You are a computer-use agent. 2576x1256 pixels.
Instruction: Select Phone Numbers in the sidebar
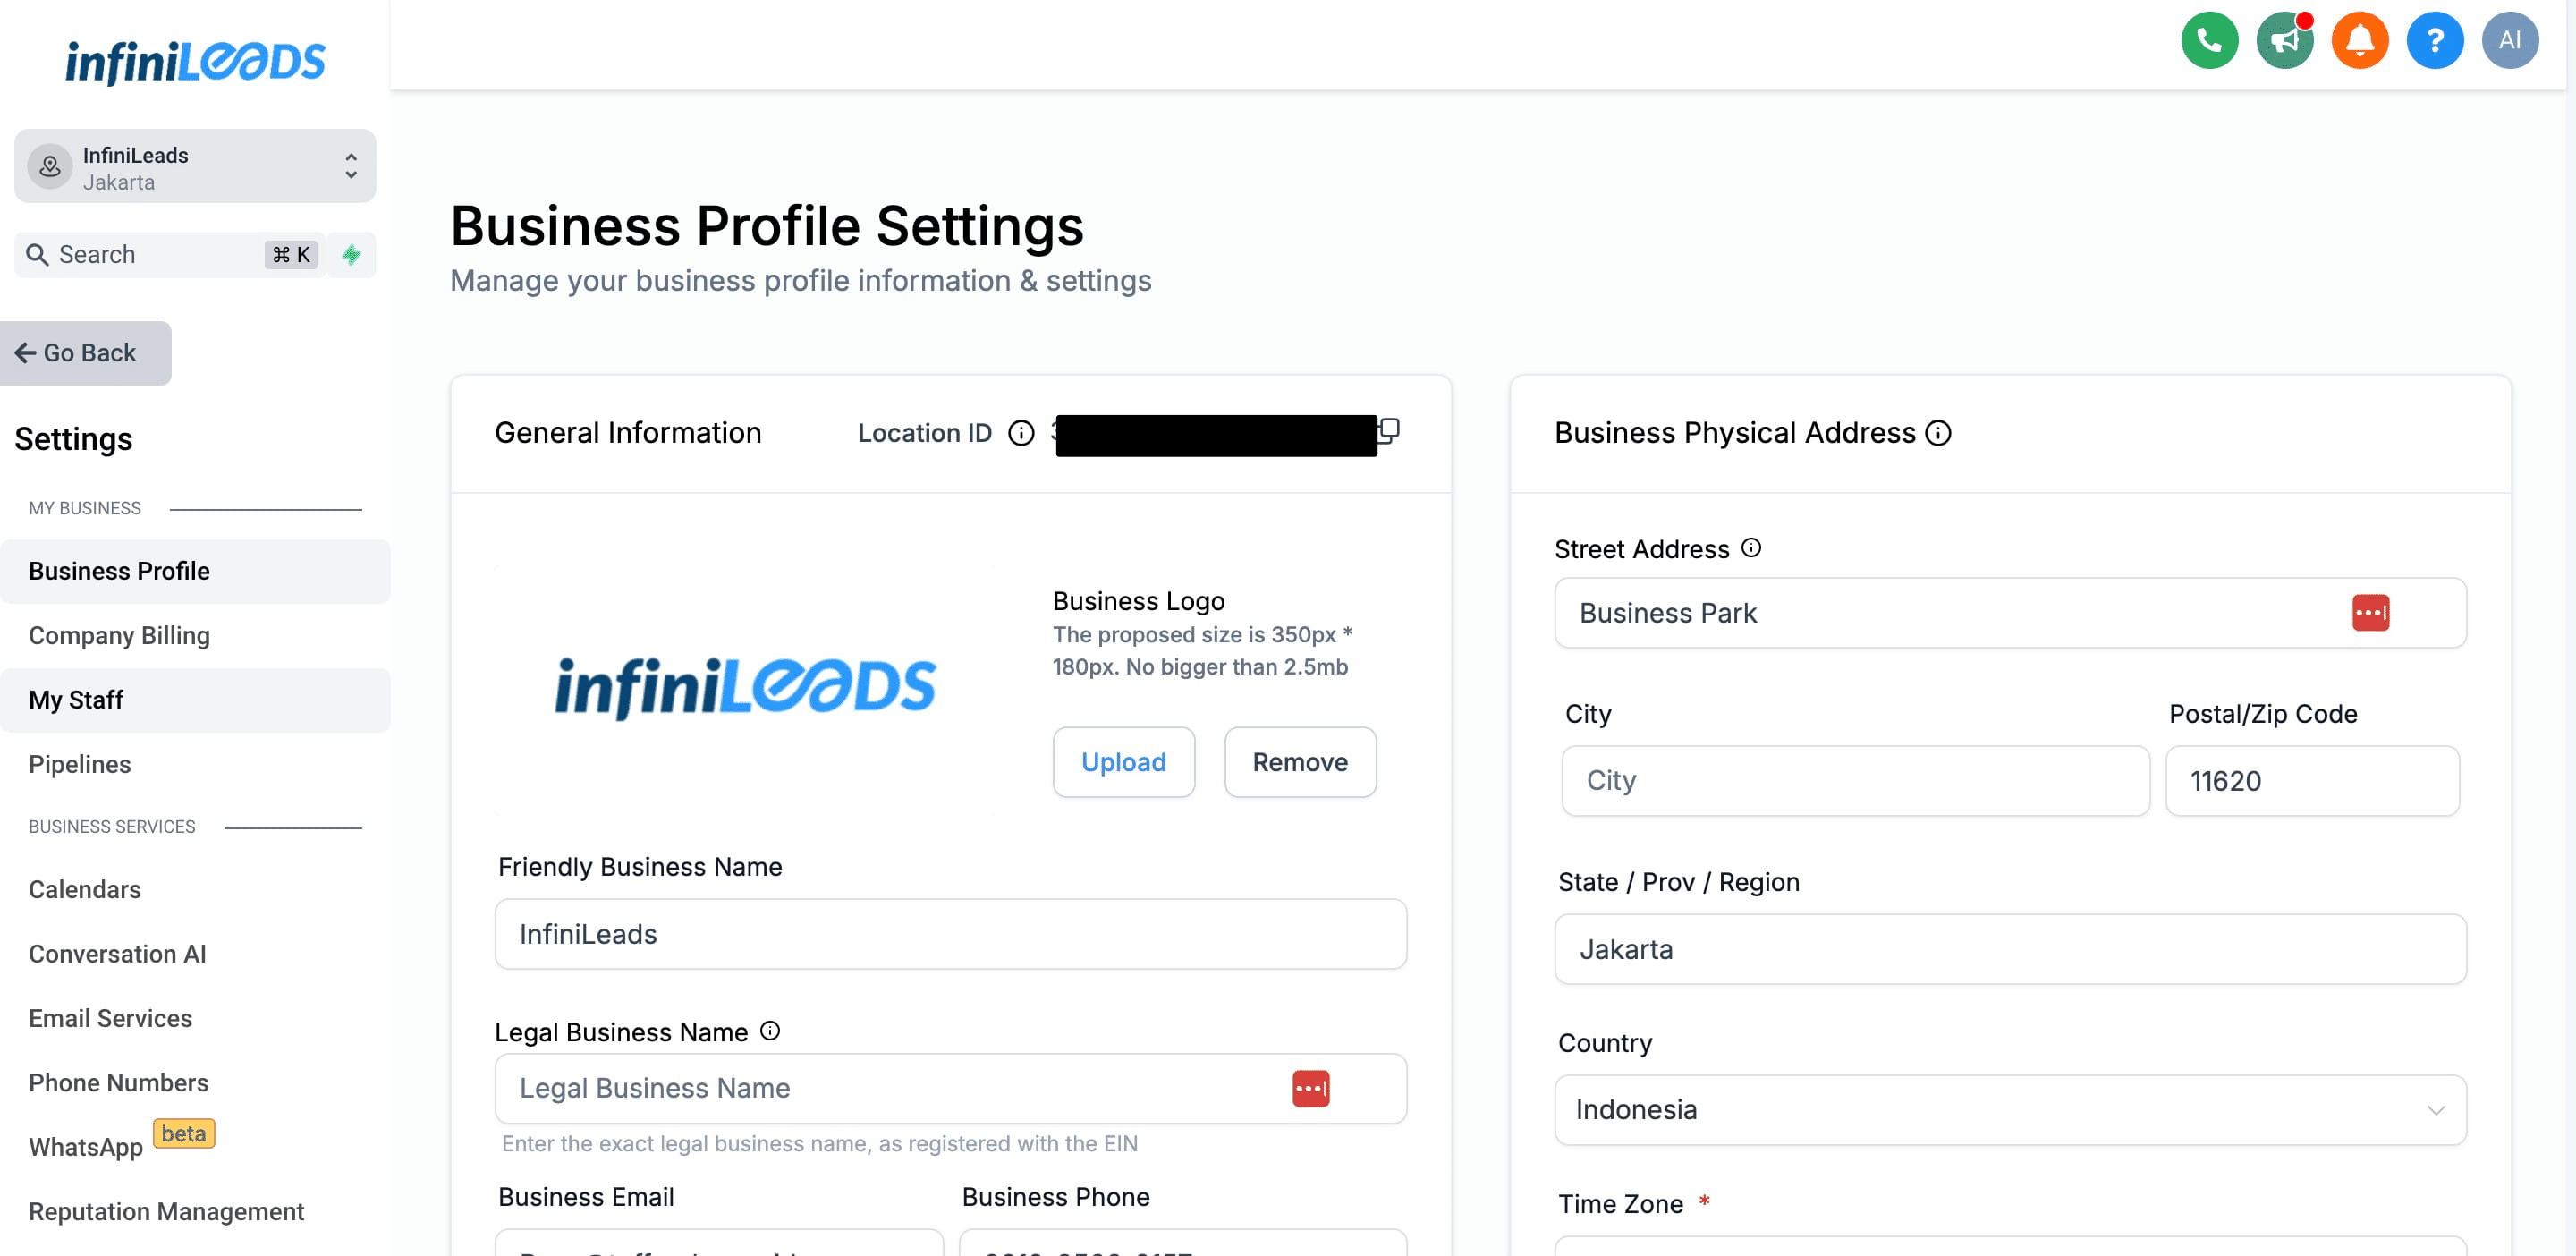(118, 1082)
